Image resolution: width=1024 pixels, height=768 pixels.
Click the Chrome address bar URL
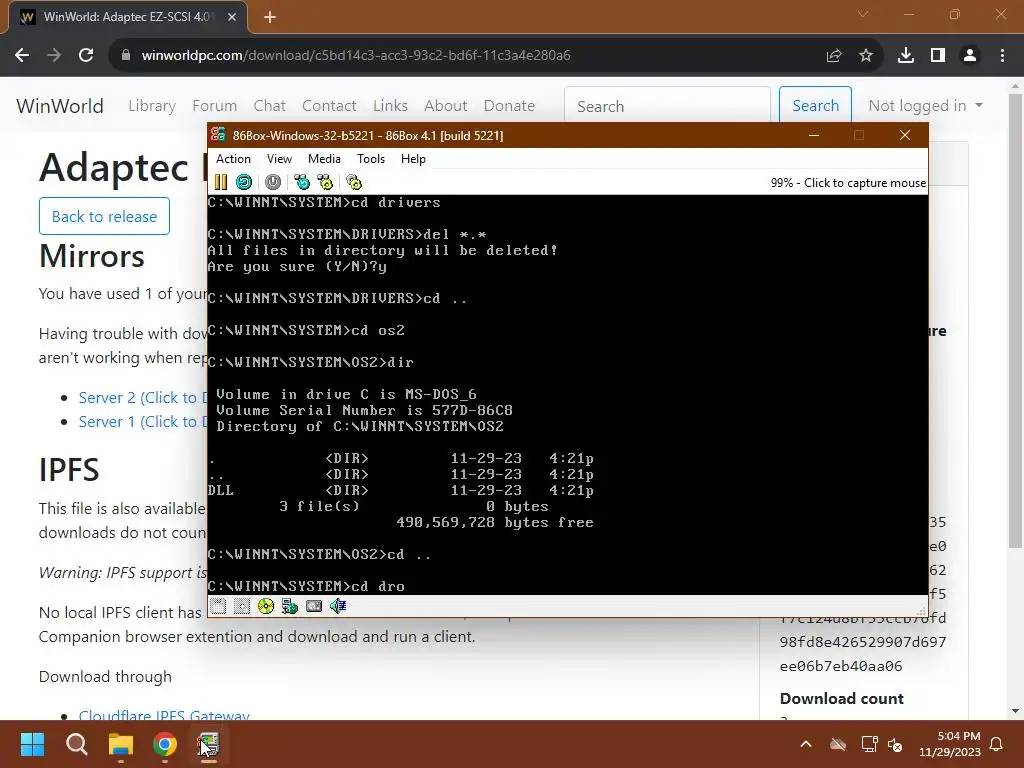click(356, 56)
